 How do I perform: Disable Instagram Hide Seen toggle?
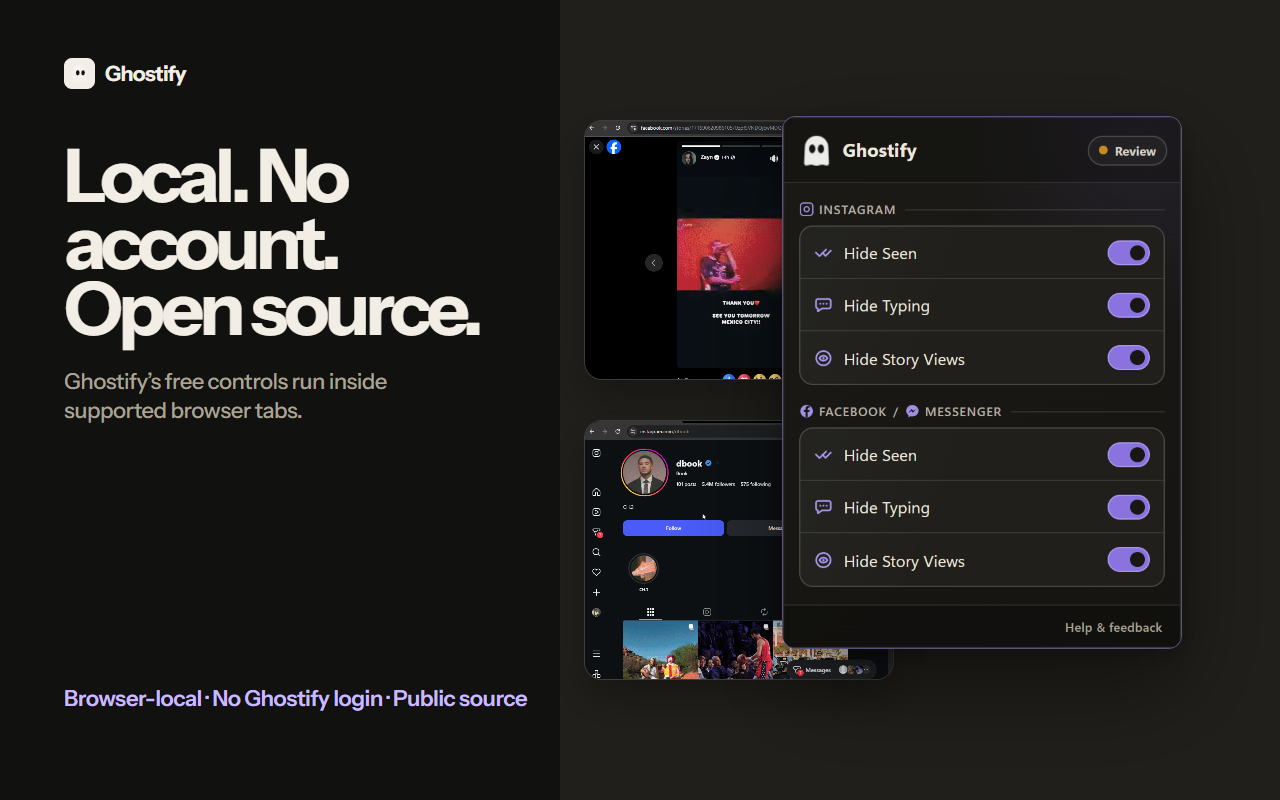[1128, 253]
